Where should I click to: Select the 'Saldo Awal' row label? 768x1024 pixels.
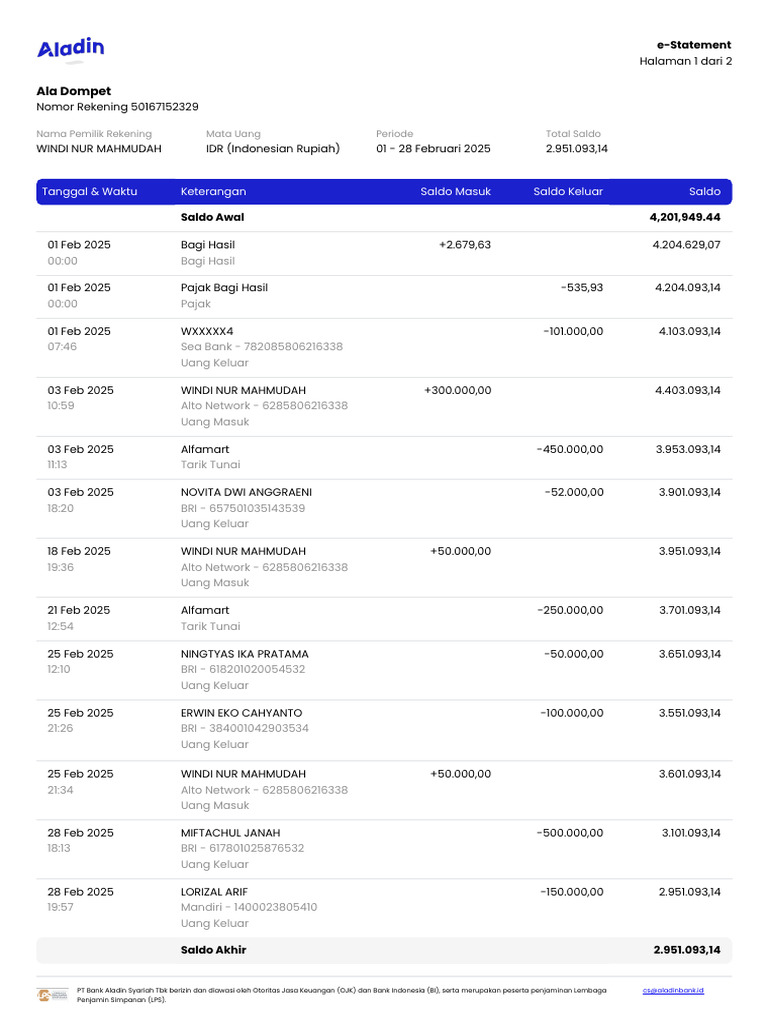pos(212,217)
